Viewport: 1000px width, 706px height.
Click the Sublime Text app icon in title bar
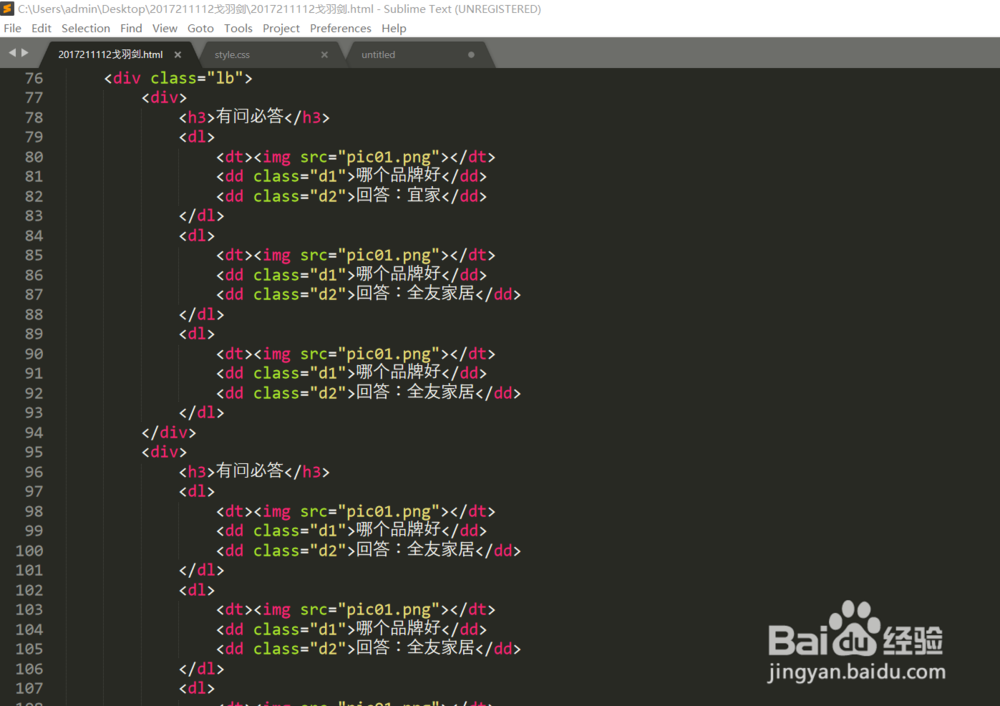[7, 9]
